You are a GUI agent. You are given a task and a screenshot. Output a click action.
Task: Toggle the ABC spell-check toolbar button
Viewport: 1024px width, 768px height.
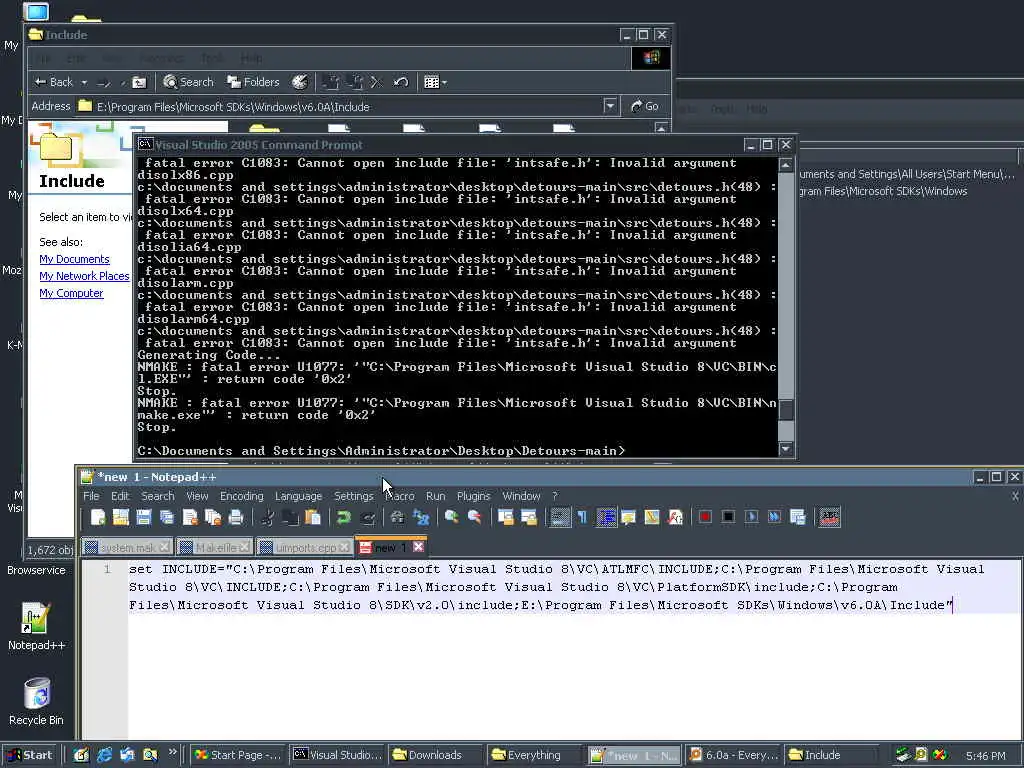[829, 517]
